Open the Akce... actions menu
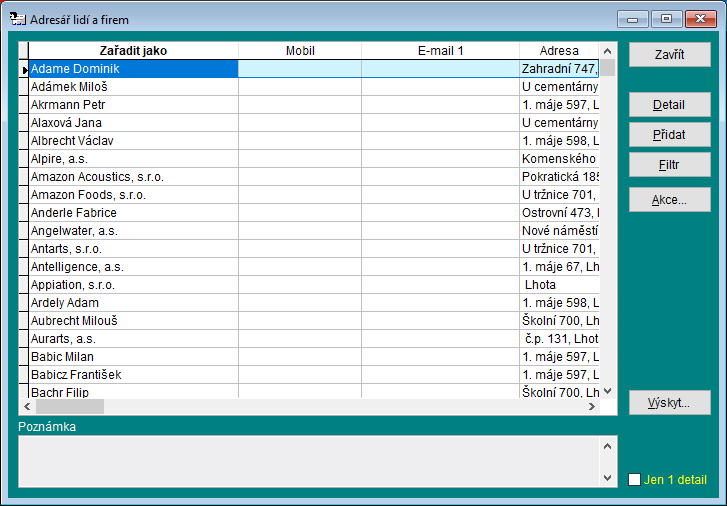727x506 pixels. tap(669, 200)
